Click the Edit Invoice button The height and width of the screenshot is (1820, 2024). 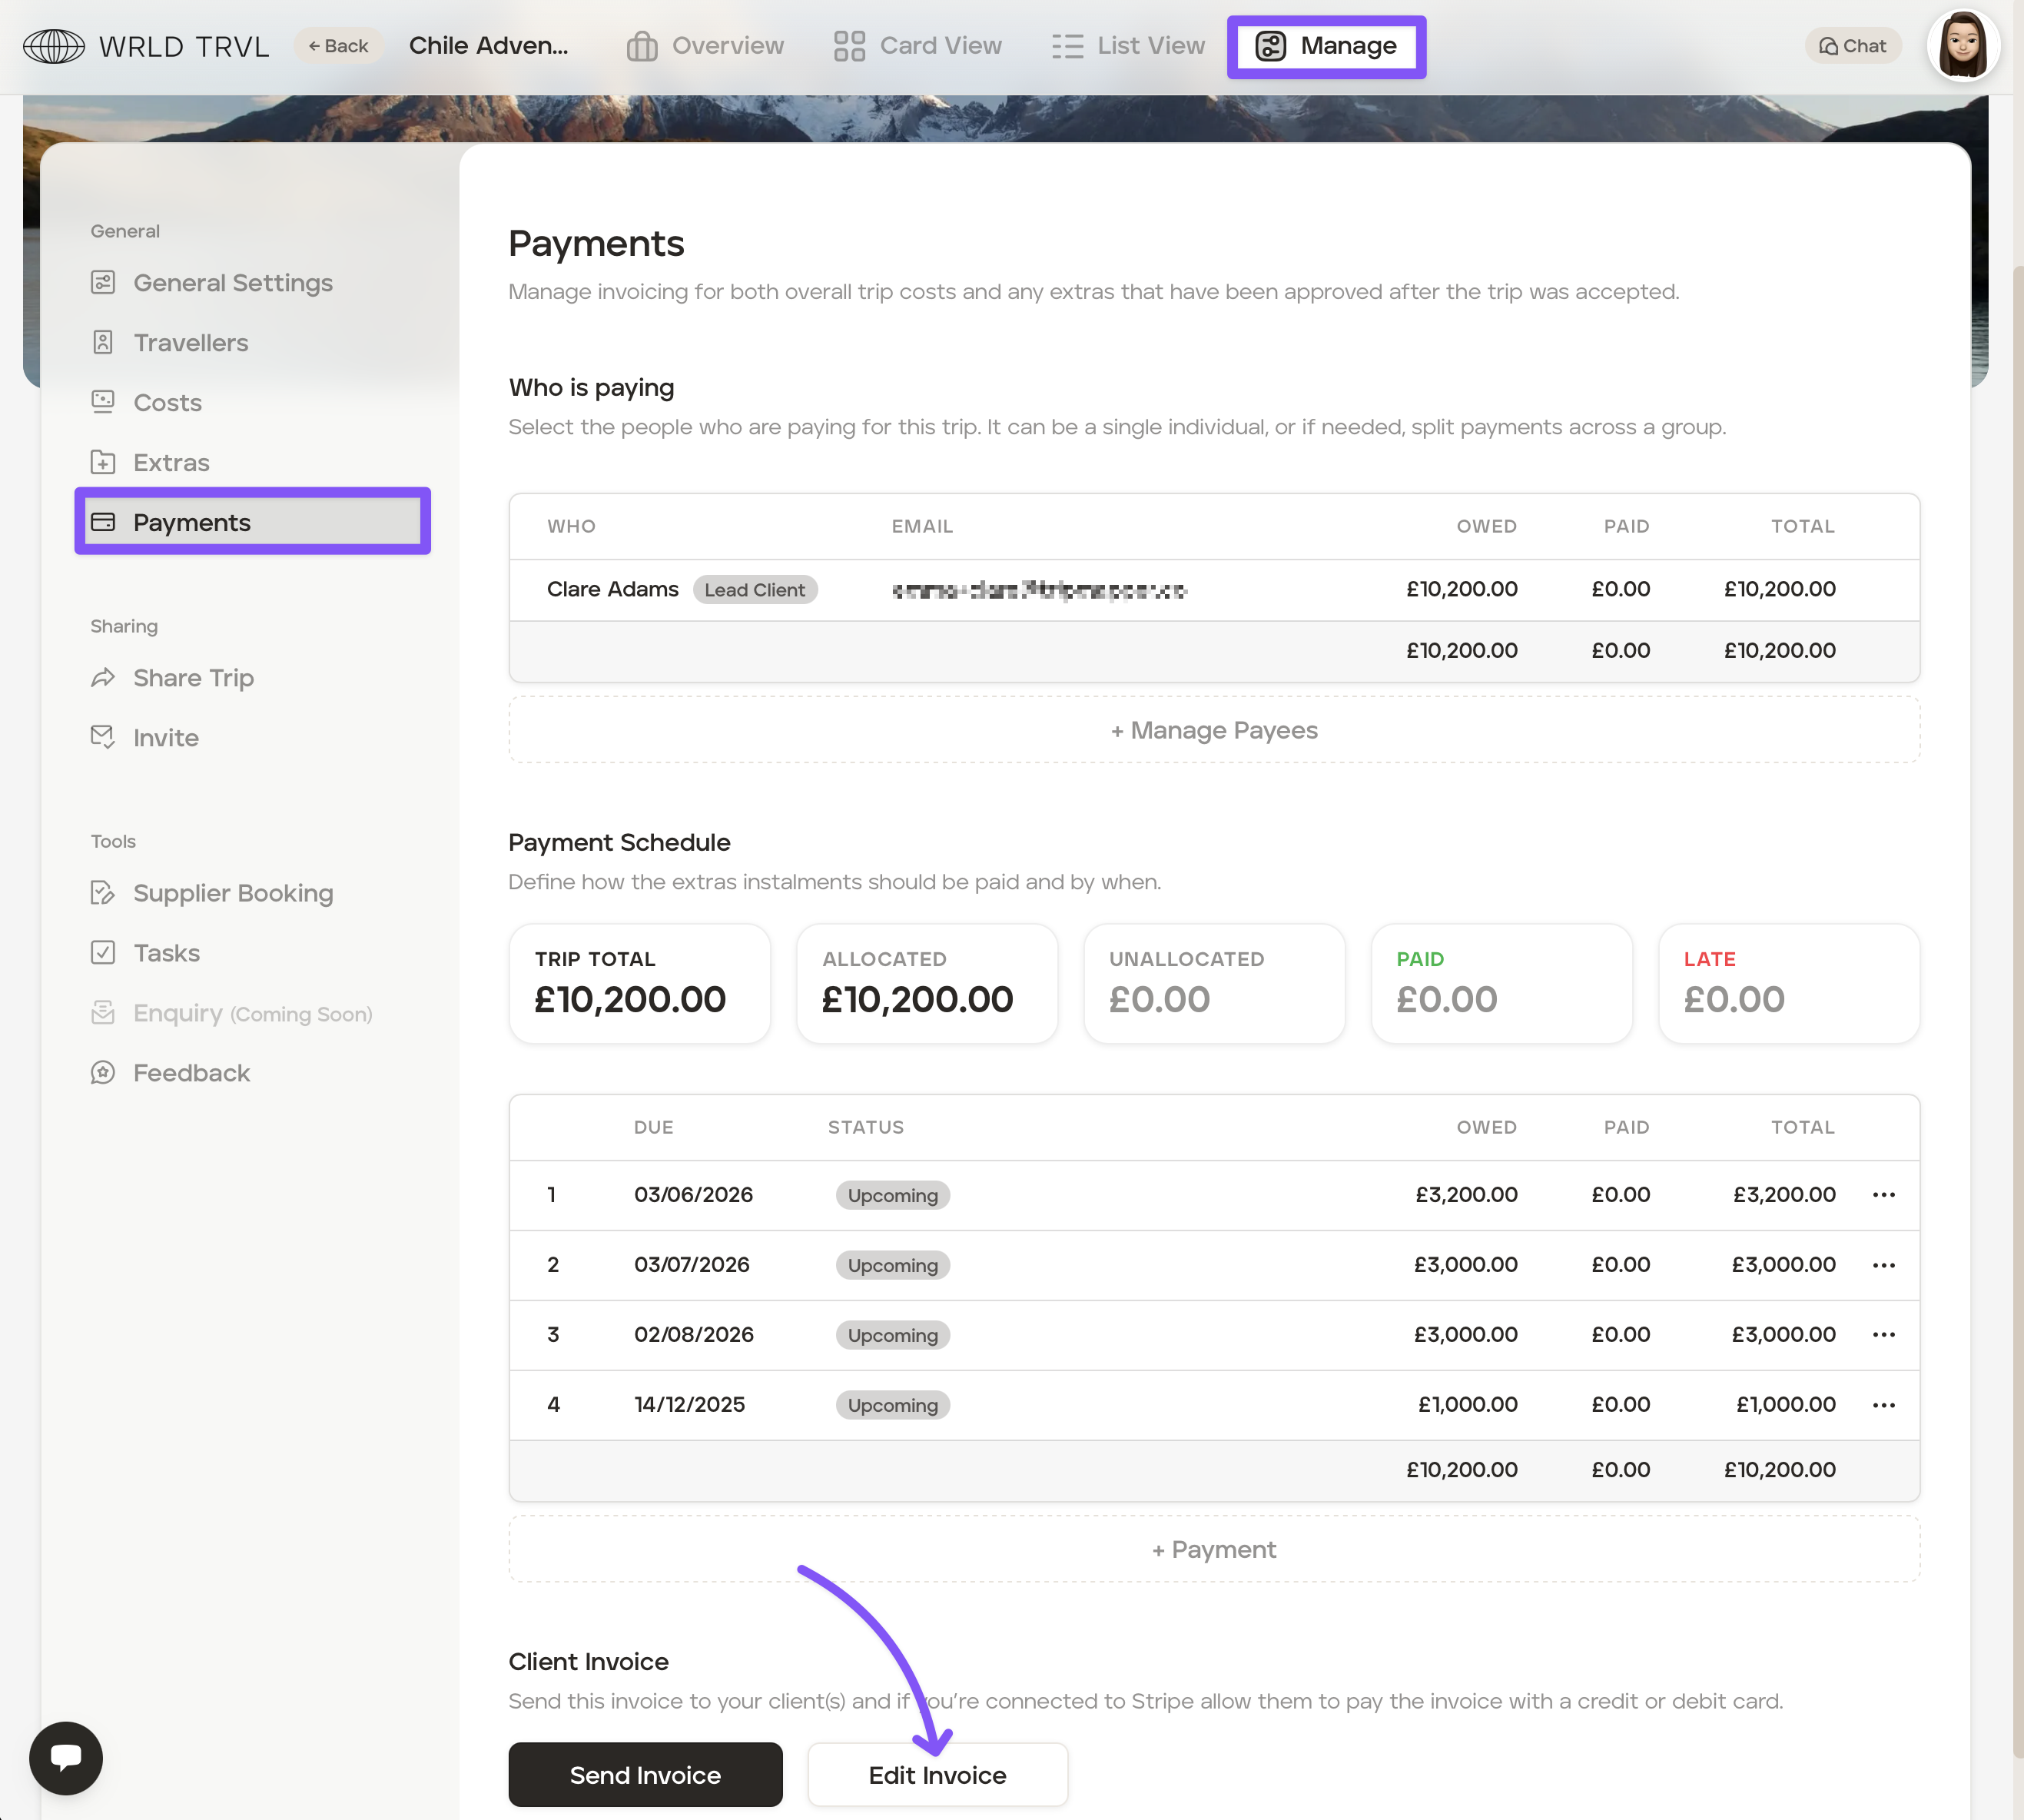pos(937,1775)
